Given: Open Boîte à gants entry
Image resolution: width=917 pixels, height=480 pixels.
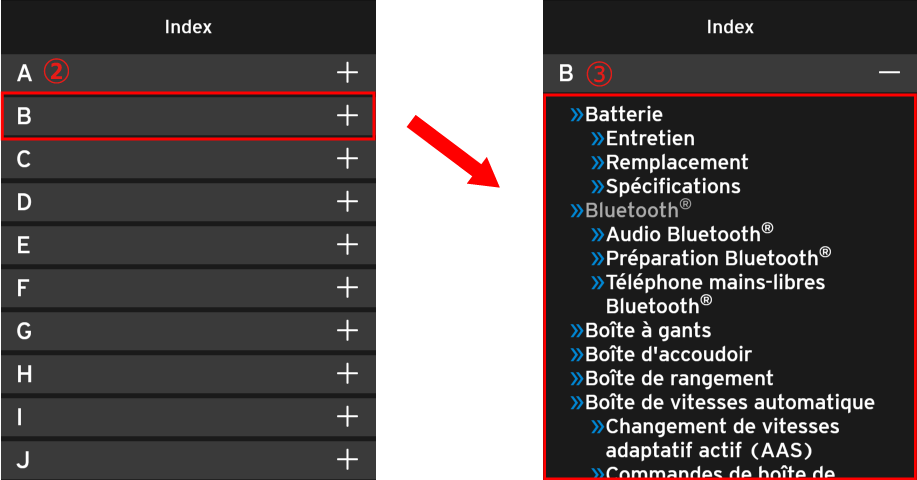Looking at the screenshot, I should [x=647, y=331].
